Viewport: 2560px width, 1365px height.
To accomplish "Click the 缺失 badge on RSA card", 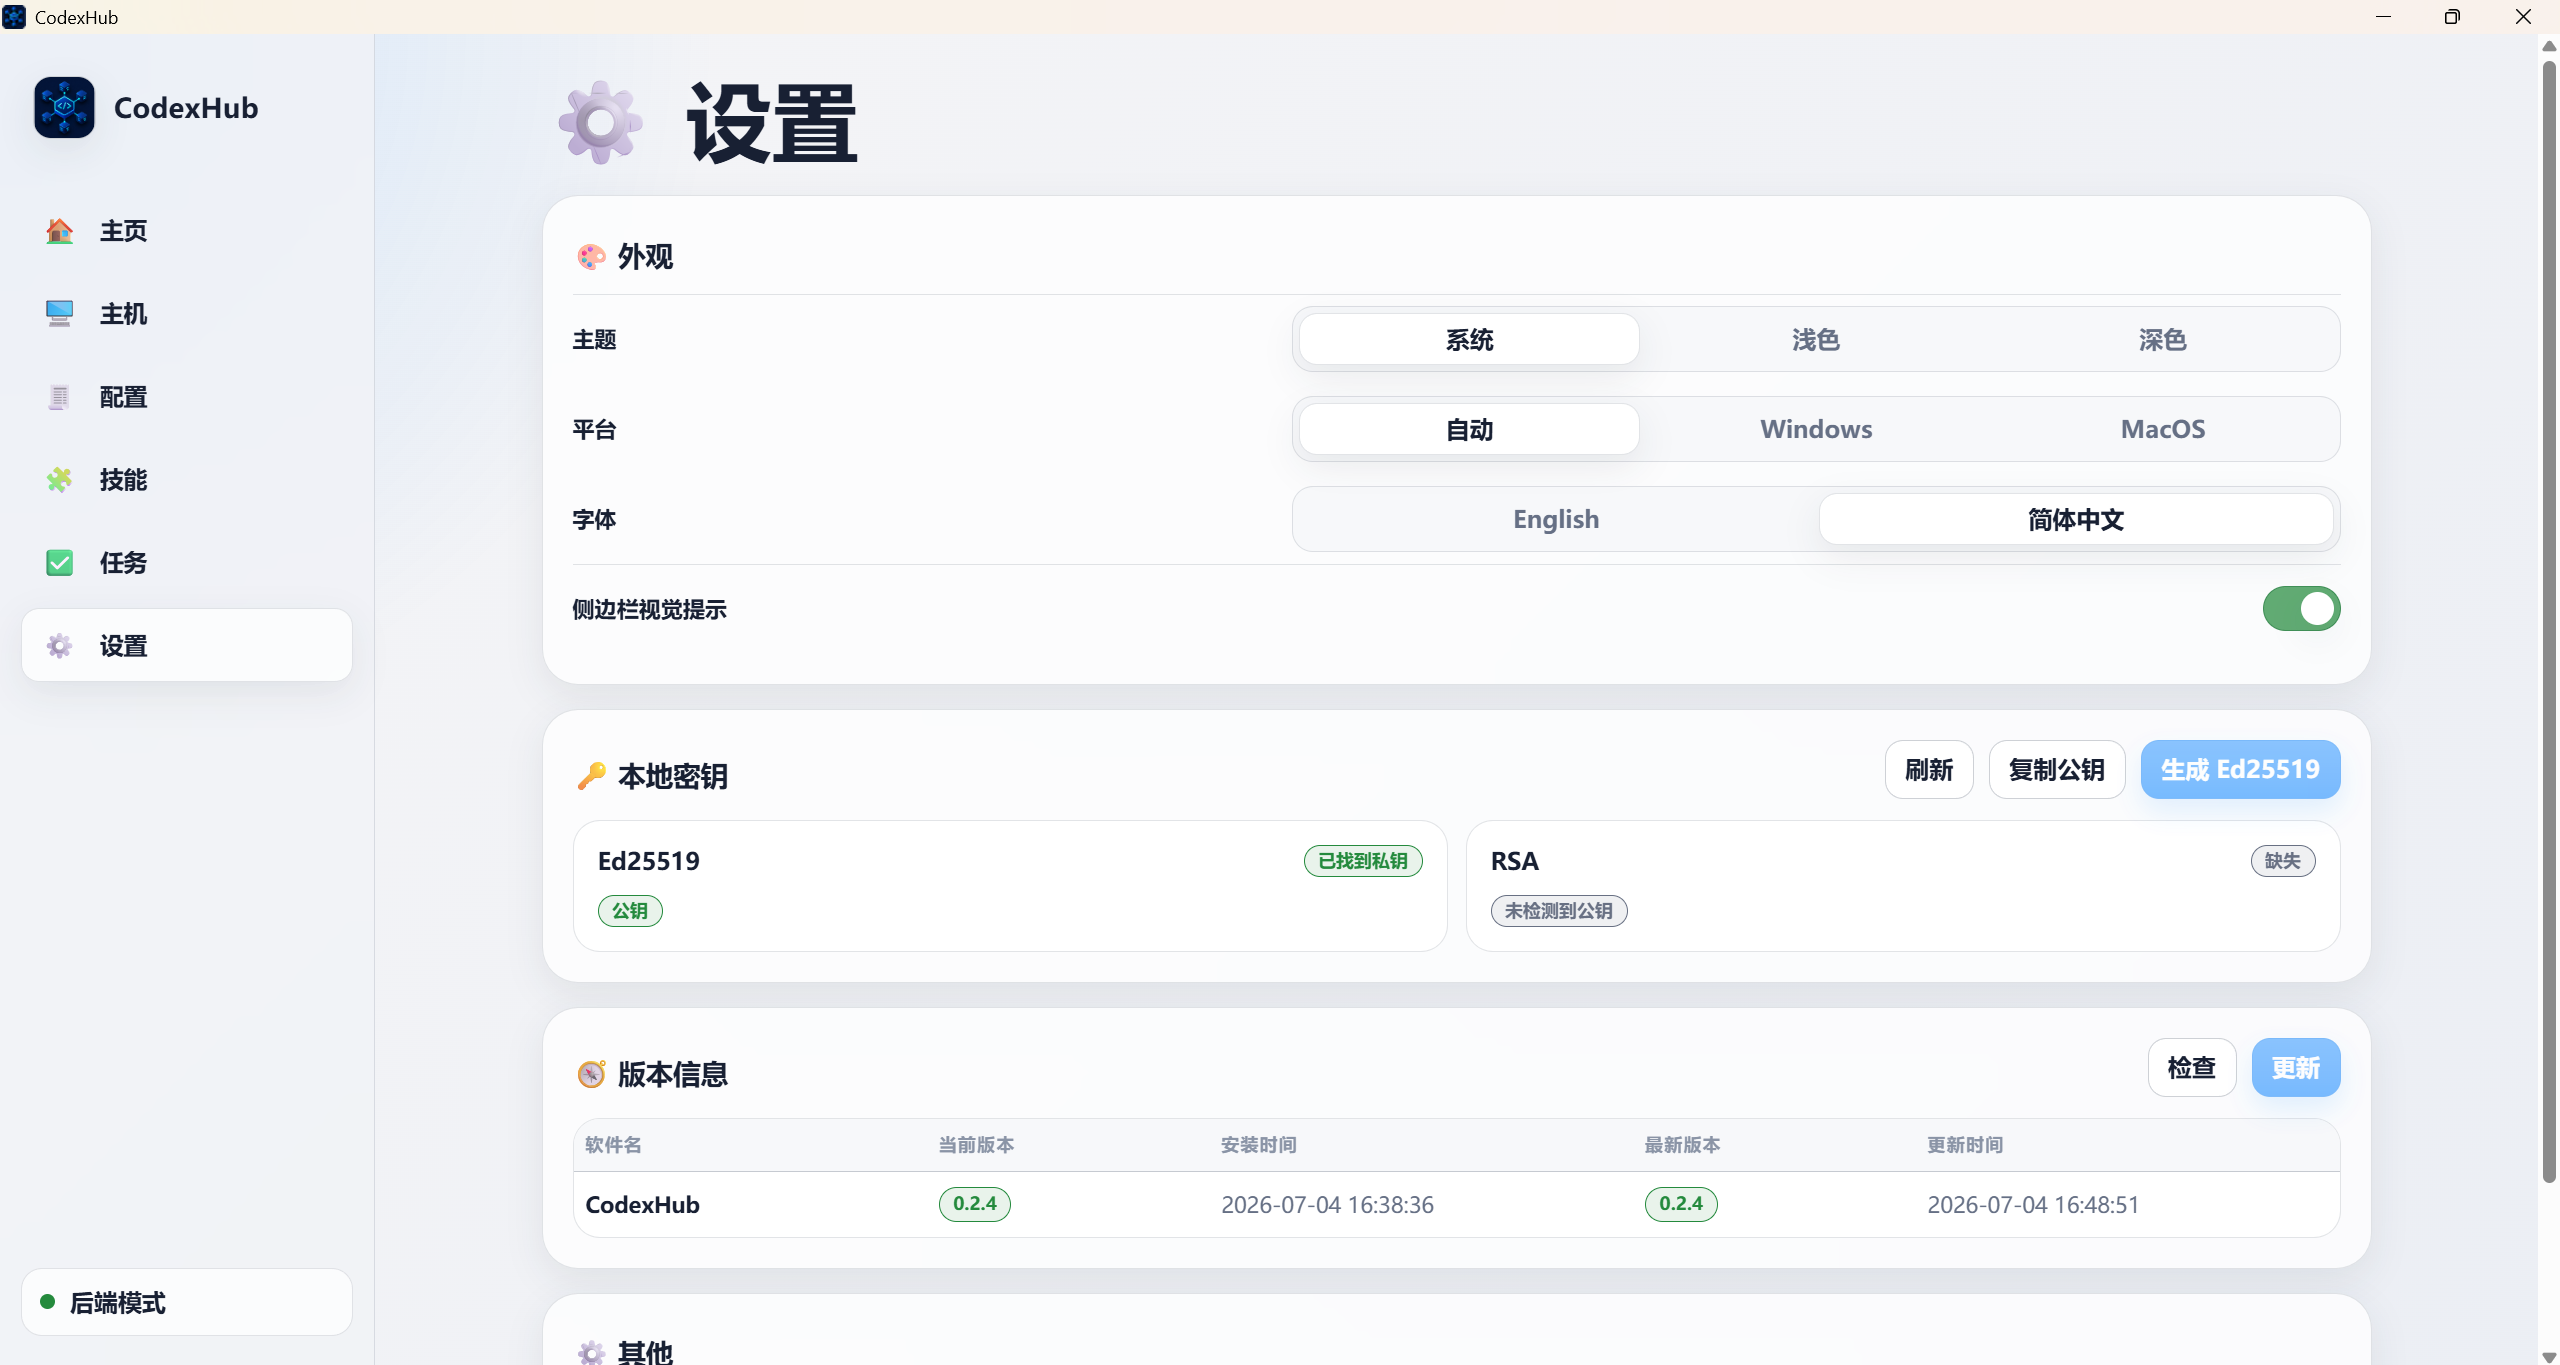I will point(2283,861).
